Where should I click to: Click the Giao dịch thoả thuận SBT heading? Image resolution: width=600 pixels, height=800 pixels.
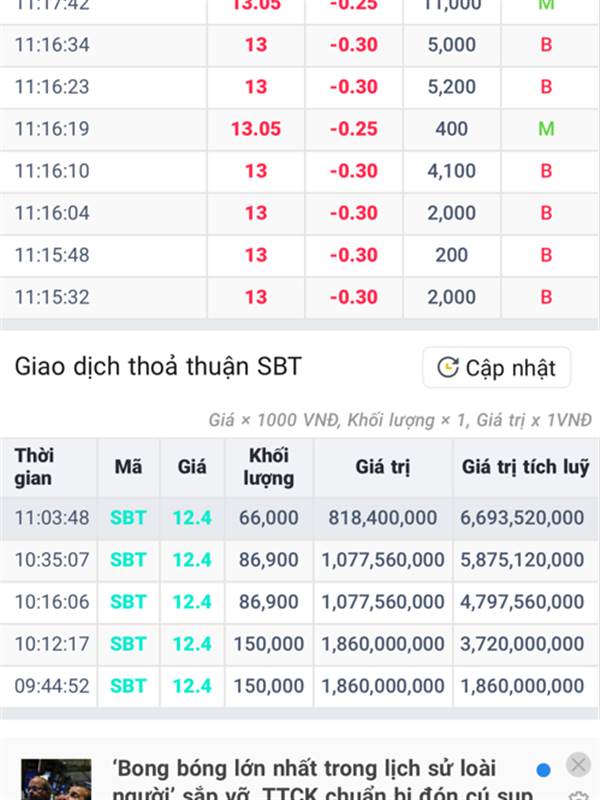coord(158,366)
